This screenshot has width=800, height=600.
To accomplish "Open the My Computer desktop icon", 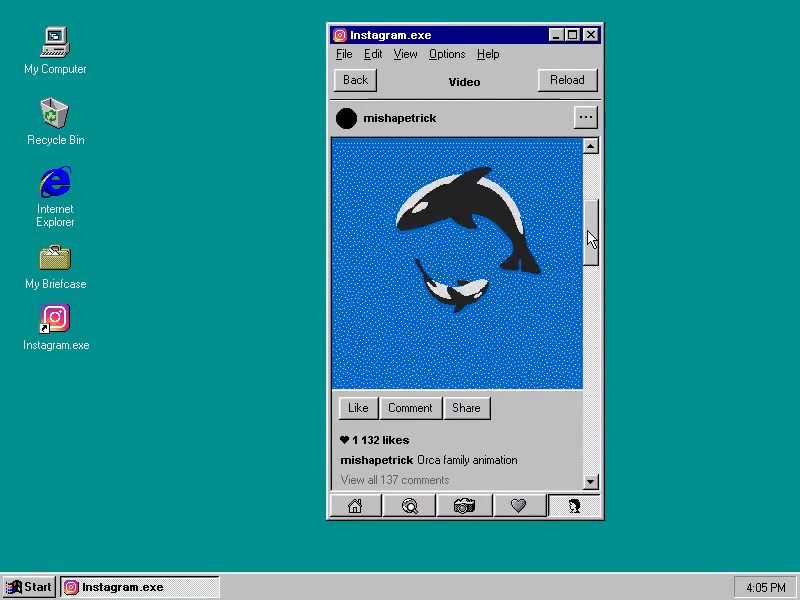I will 55,43.
